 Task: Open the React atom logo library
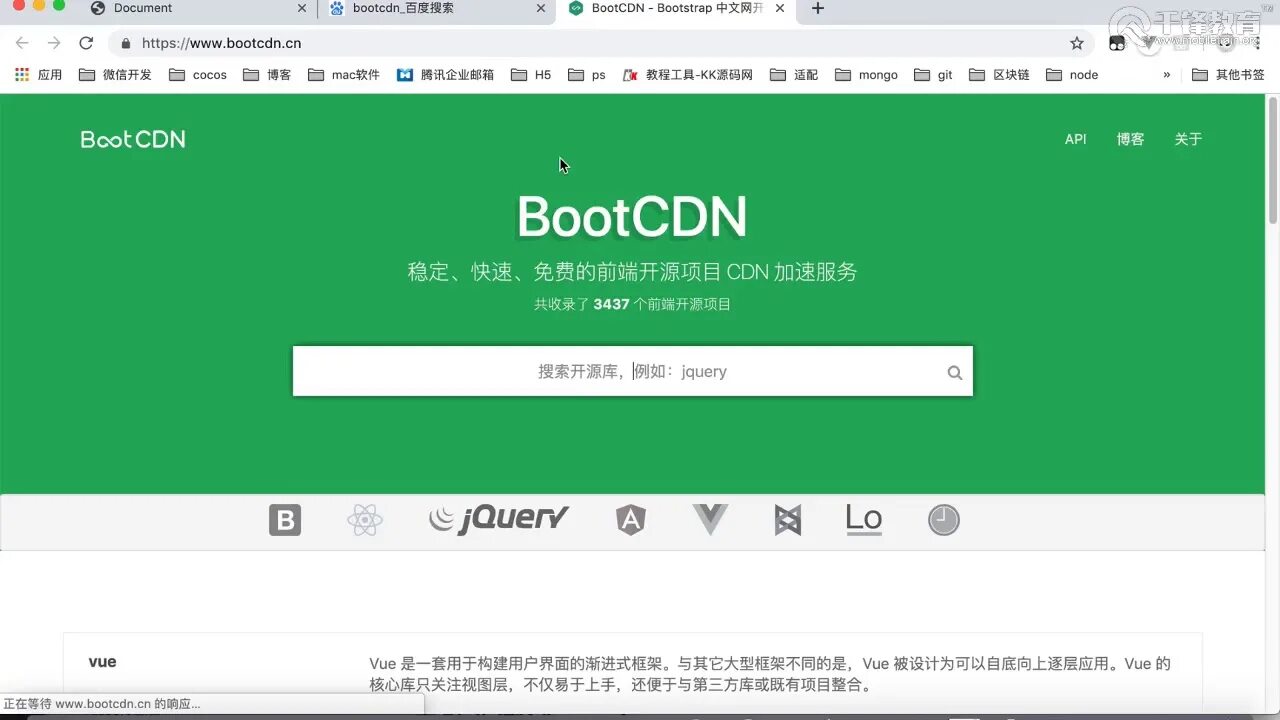(365, 520)
